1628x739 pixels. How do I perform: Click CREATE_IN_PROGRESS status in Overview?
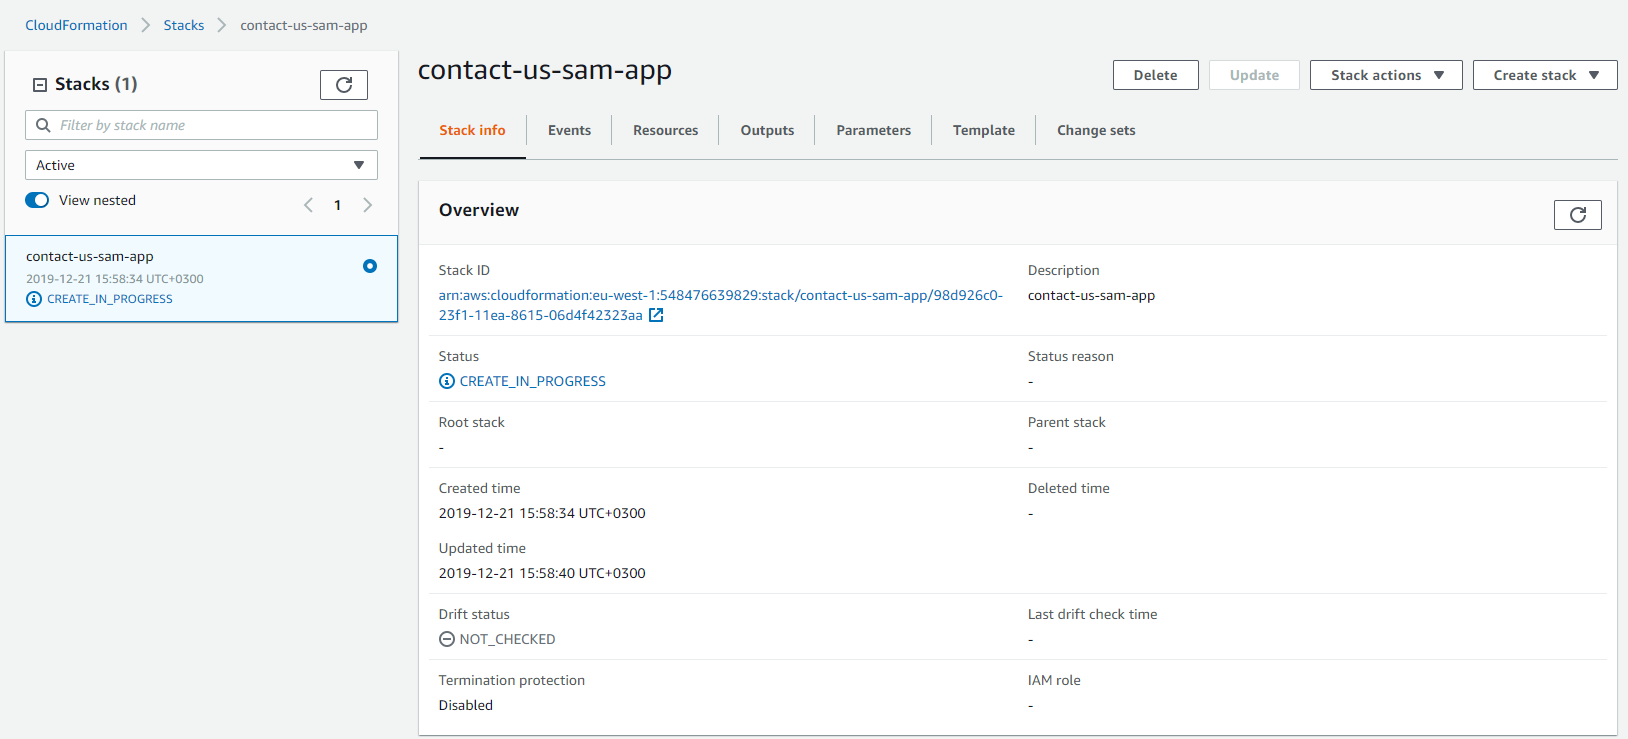[532, 381]
